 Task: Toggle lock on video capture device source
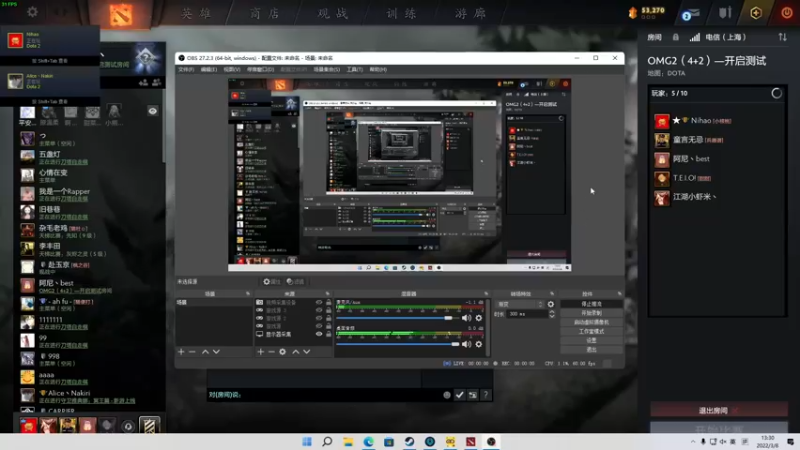click(329, 303)
